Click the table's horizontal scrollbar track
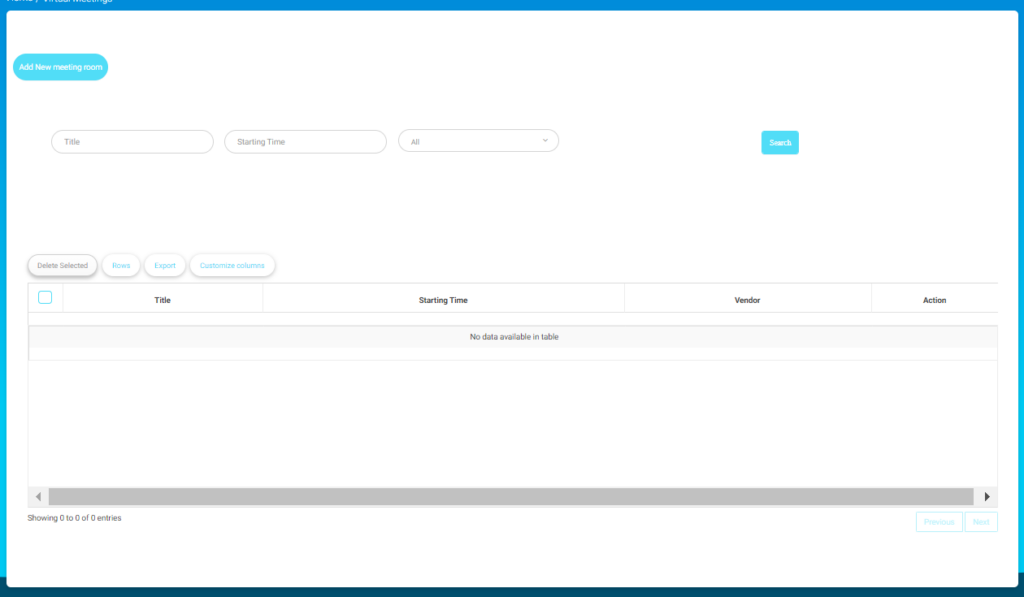1024x597 pixels. [x=511, y=497]
